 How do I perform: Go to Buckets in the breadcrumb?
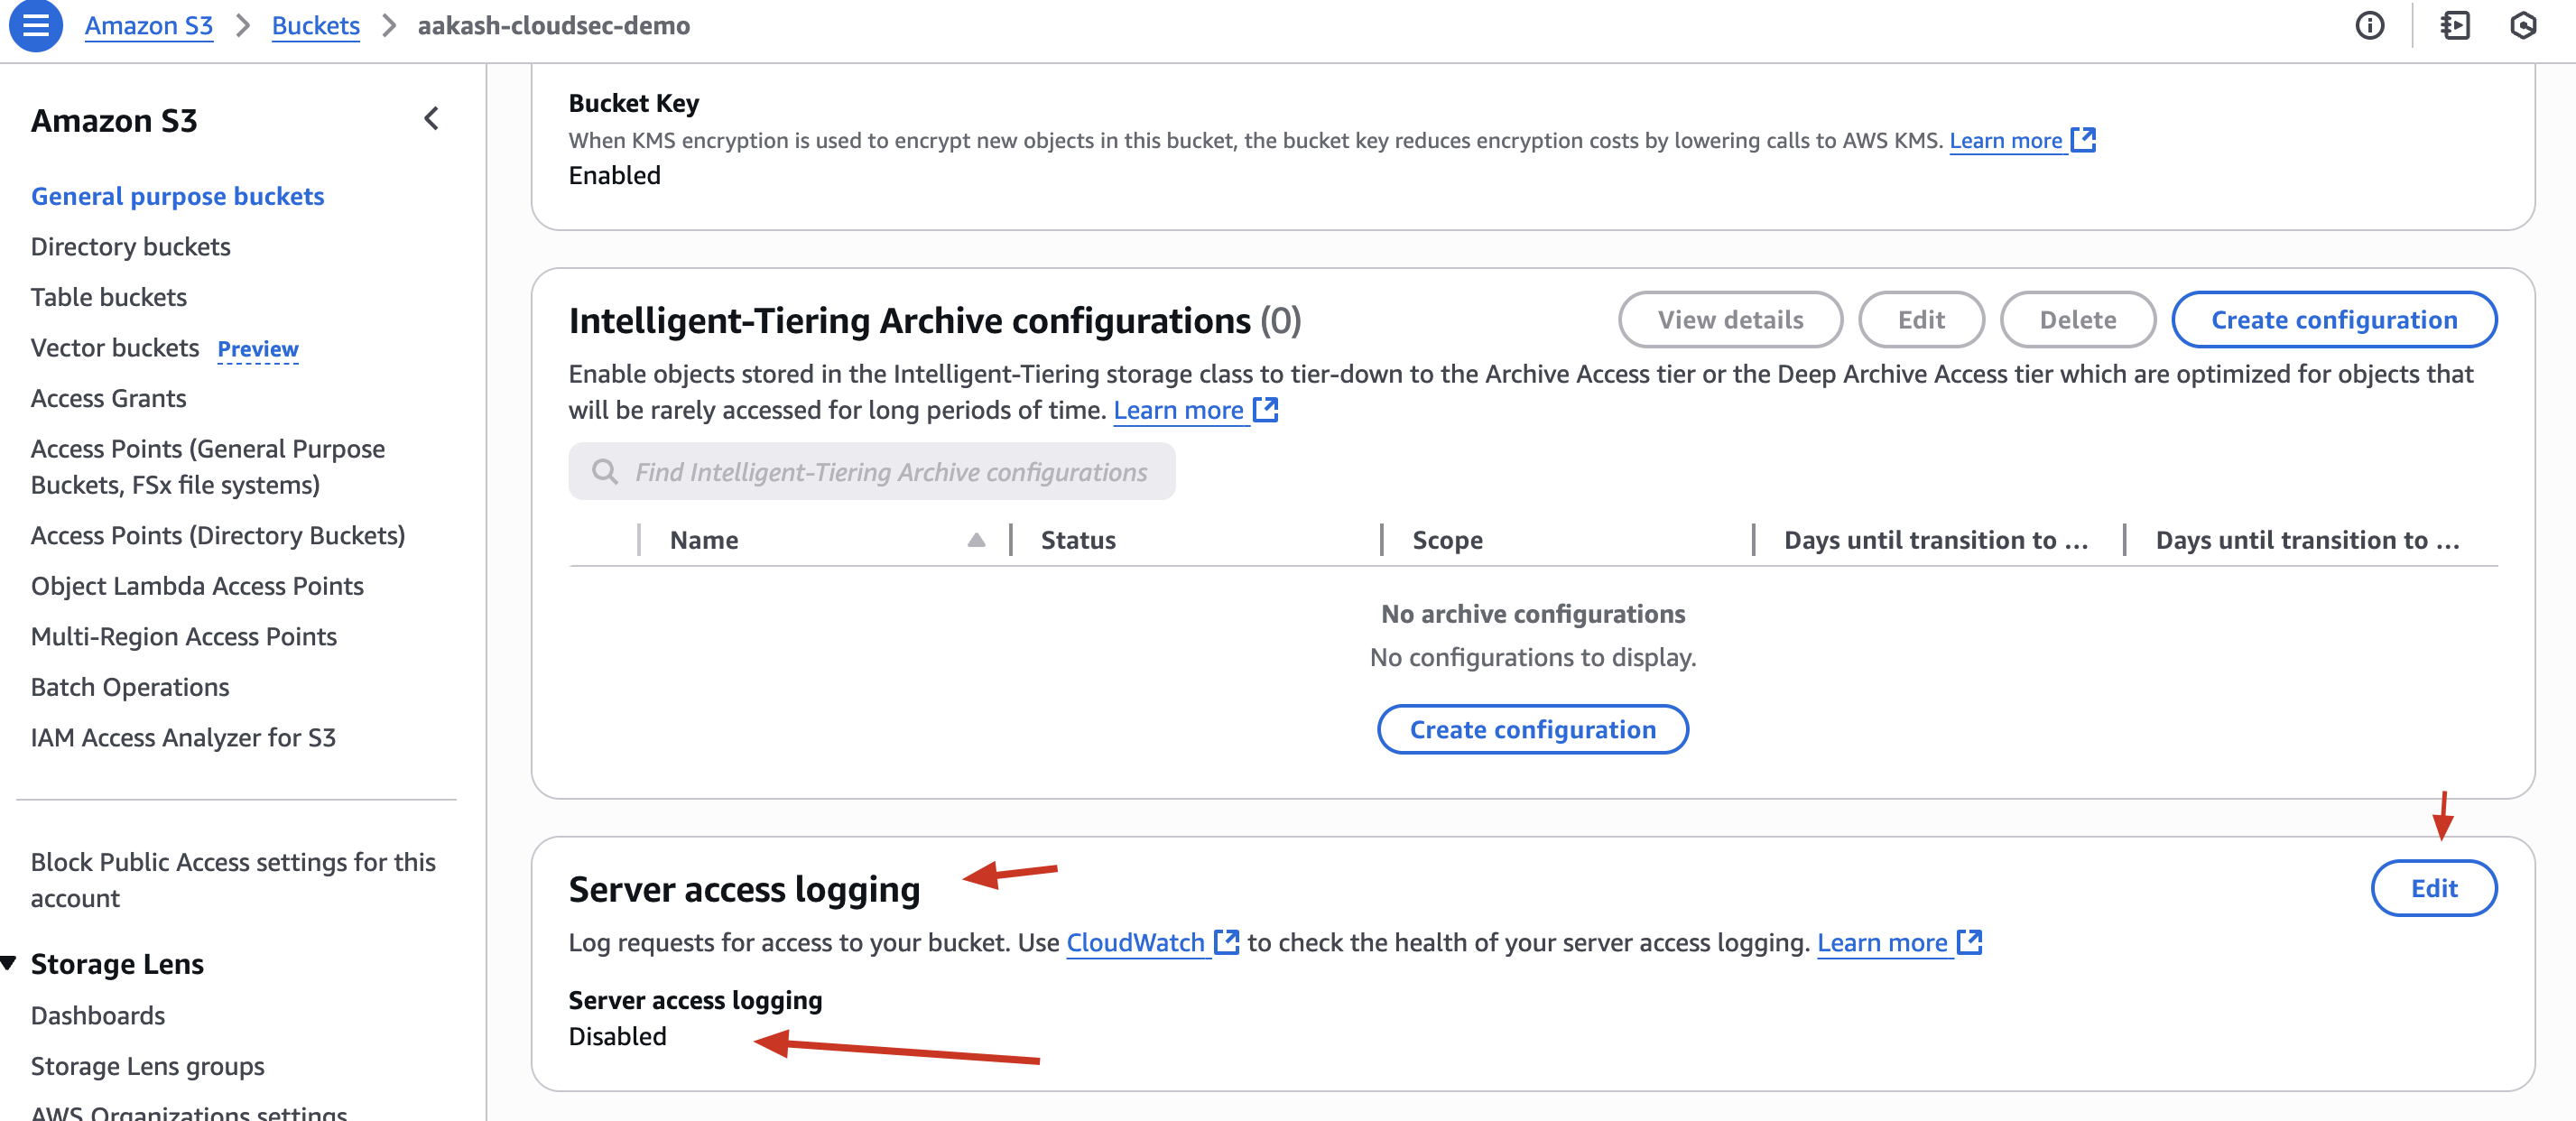315,25
